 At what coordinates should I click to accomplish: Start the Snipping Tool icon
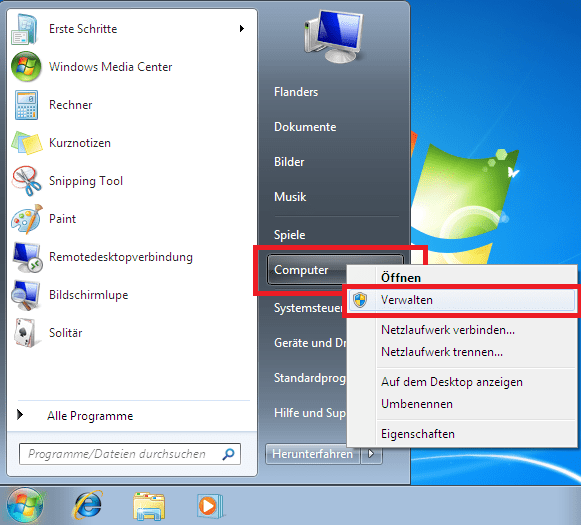(x=26, y=181)
